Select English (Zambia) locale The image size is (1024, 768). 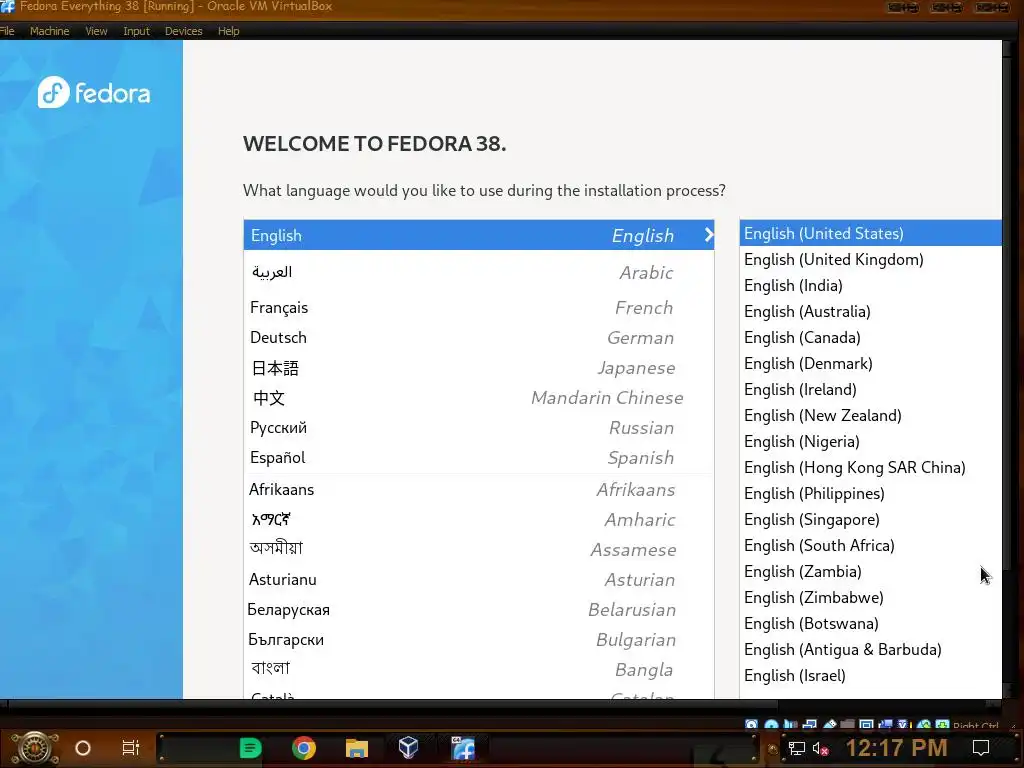click(x=870, y=571)
